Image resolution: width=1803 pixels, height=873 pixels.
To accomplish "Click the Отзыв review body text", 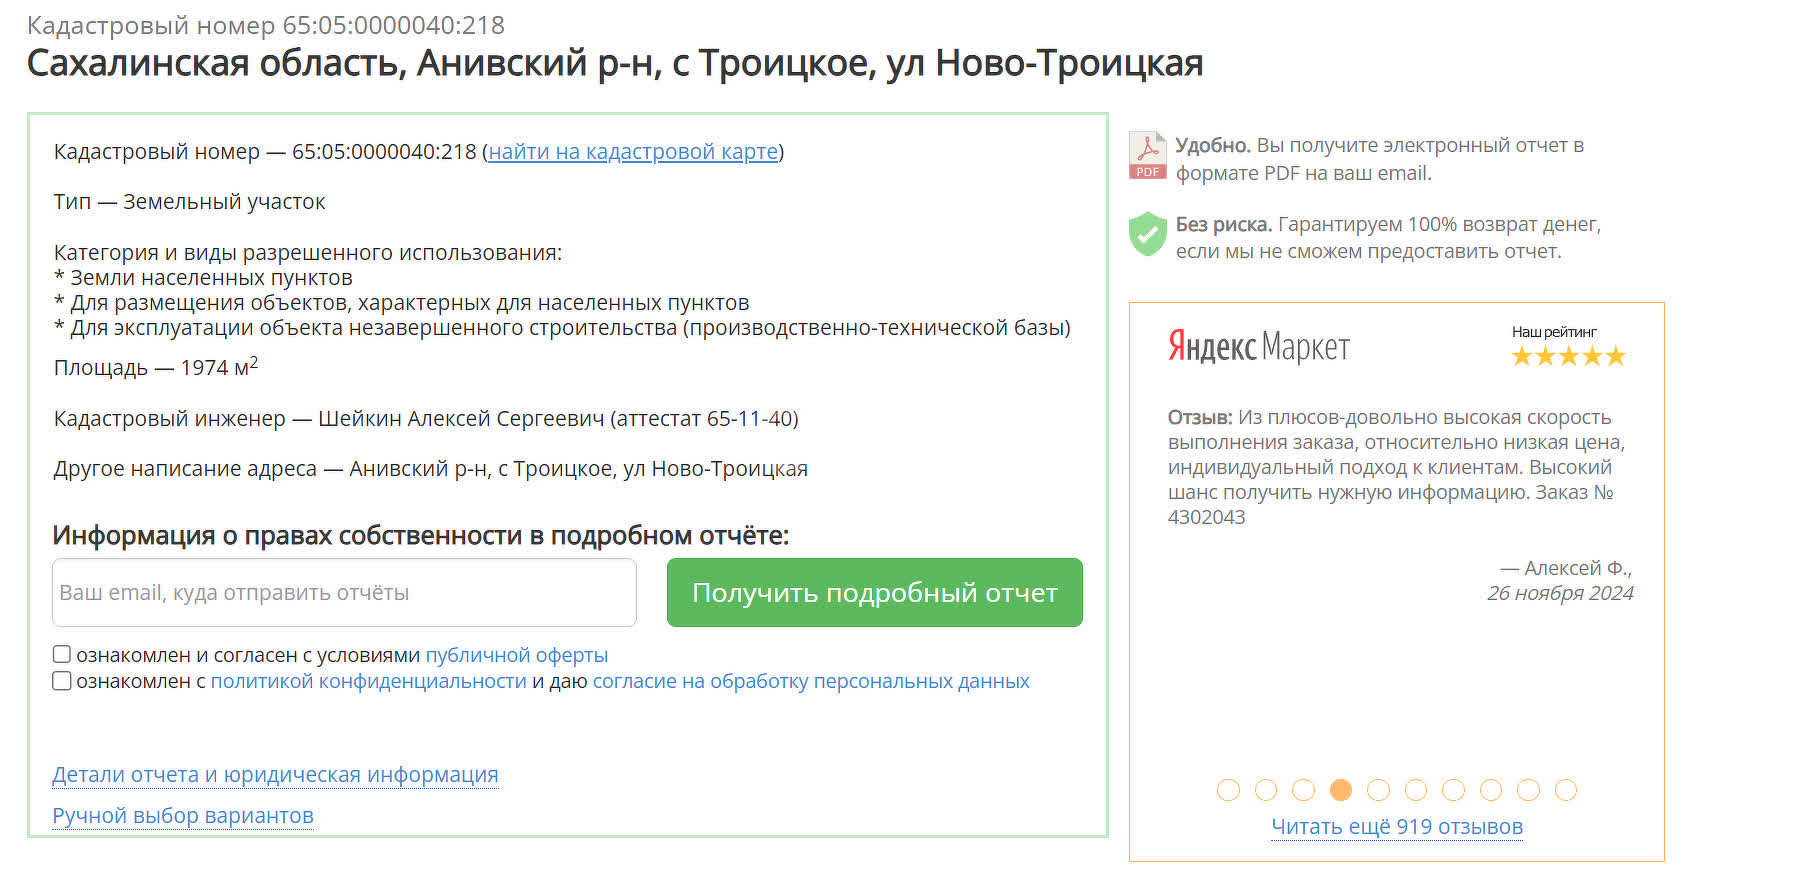I will coord(1397,467).
